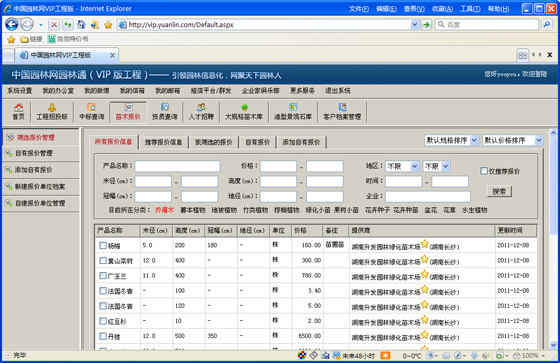Click the search magnifier button beside 百度 box
The image size is (560, 363).
(547, 25)
